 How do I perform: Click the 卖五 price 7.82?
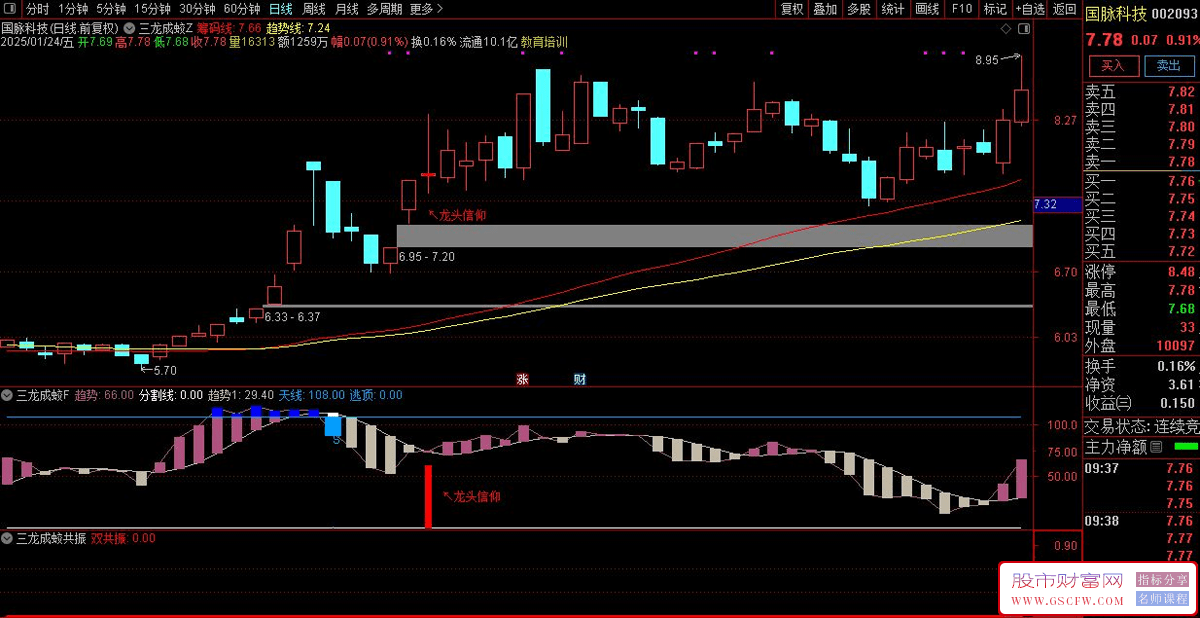point(1180,92)
